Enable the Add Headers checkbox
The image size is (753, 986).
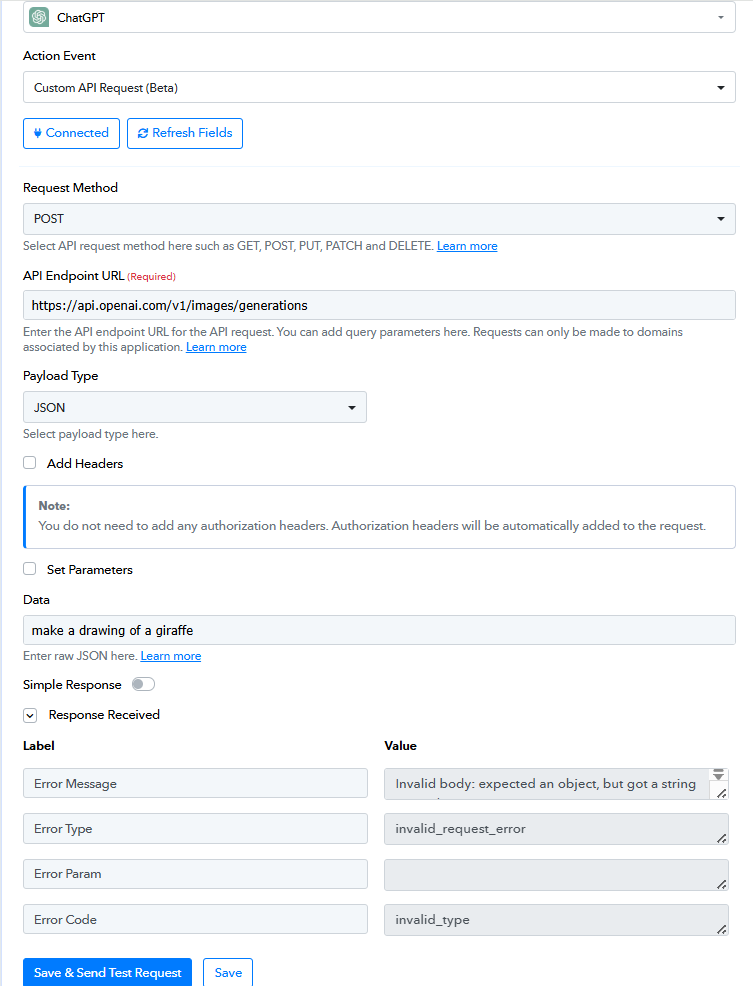click(30, 463)
